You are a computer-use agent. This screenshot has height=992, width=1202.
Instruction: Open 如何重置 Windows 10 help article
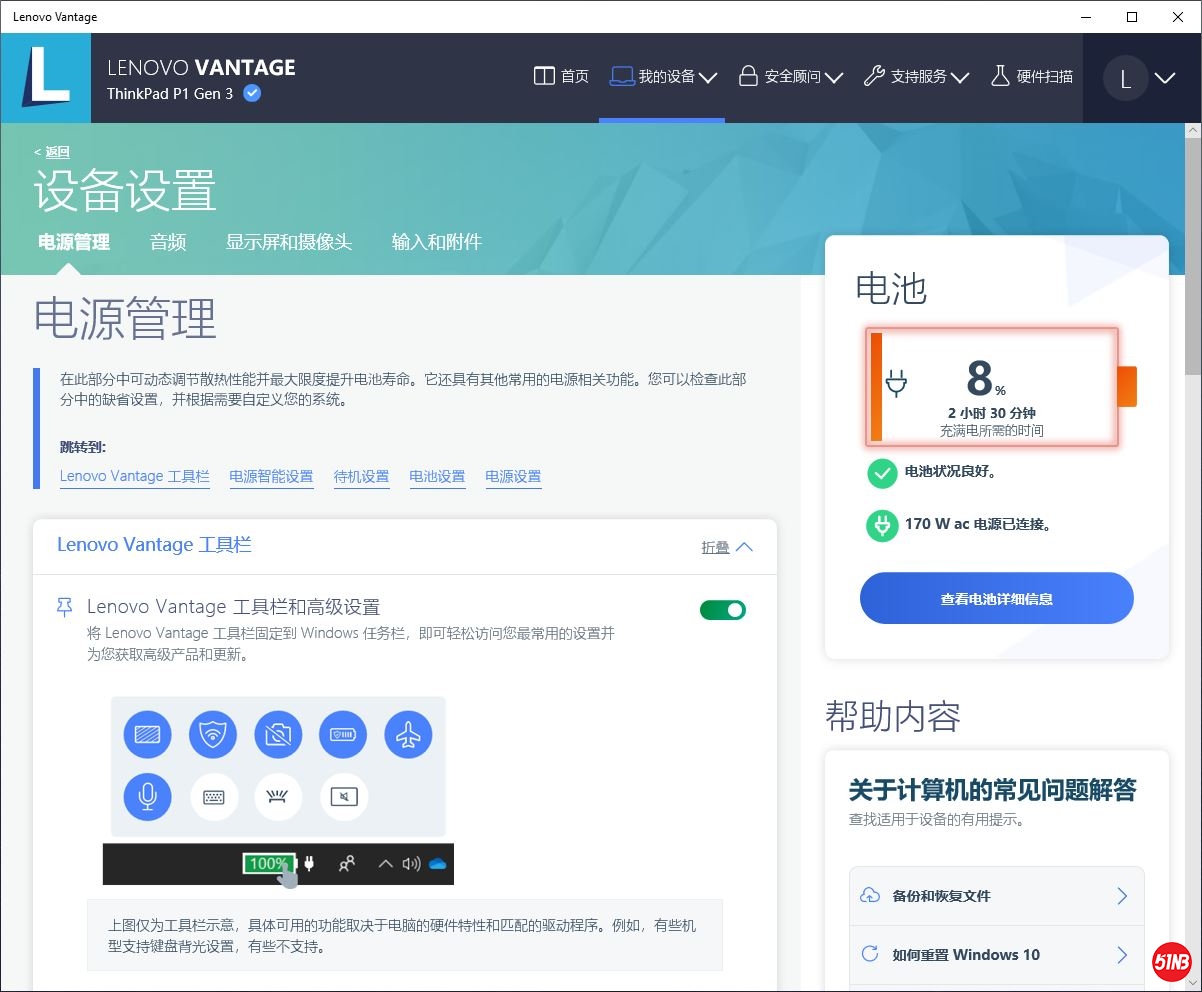(x=996, y=954)
